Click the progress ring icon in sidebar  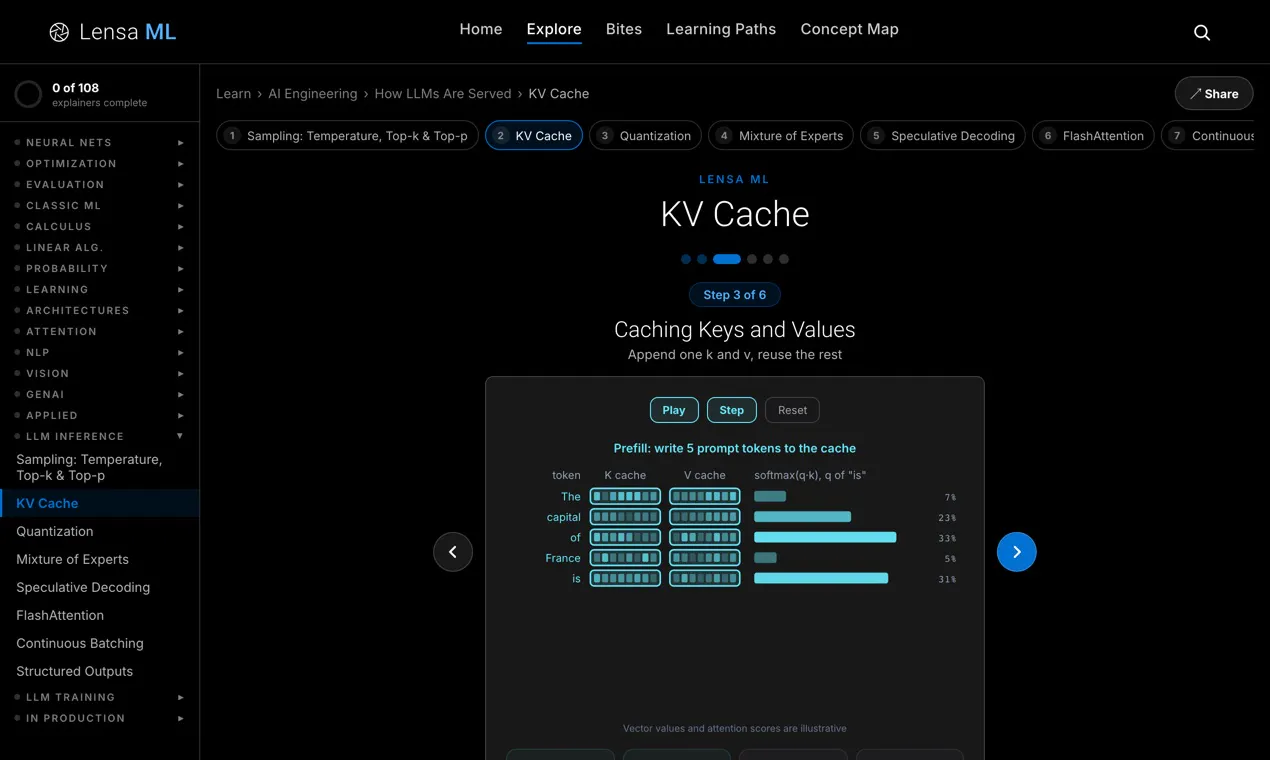pos(28,95)
